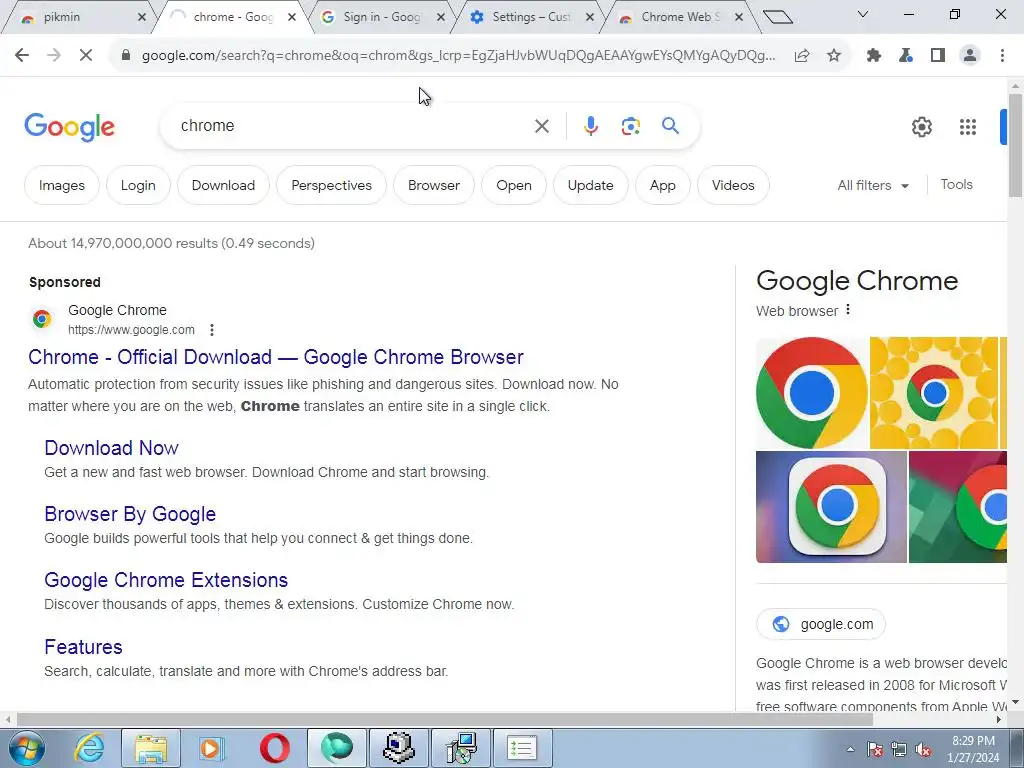Open the Extensions puzzle icon
This screenshot has width=1024, height=768.
click(874, 56)
